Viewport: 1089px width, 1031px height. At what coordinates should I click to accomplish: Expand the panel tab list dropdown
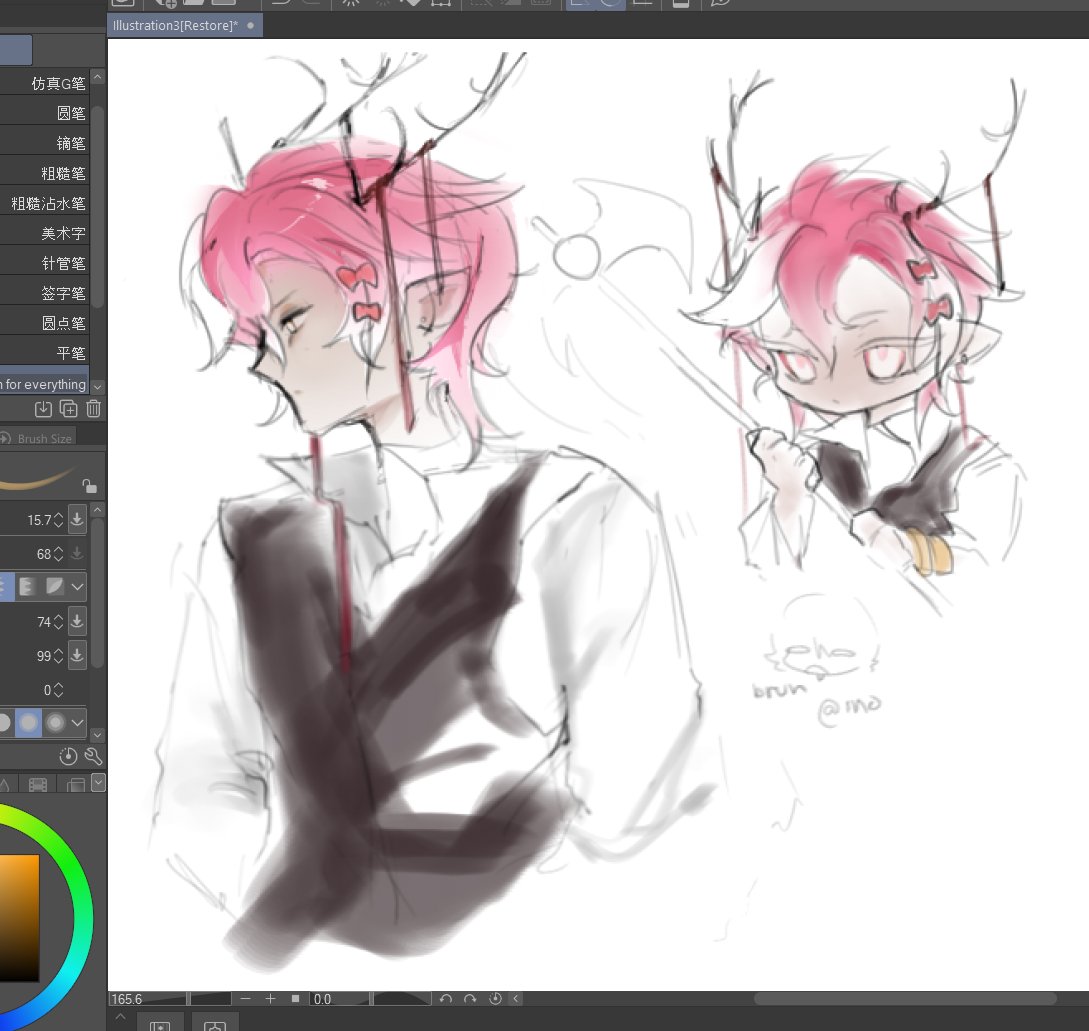[98, 782]
